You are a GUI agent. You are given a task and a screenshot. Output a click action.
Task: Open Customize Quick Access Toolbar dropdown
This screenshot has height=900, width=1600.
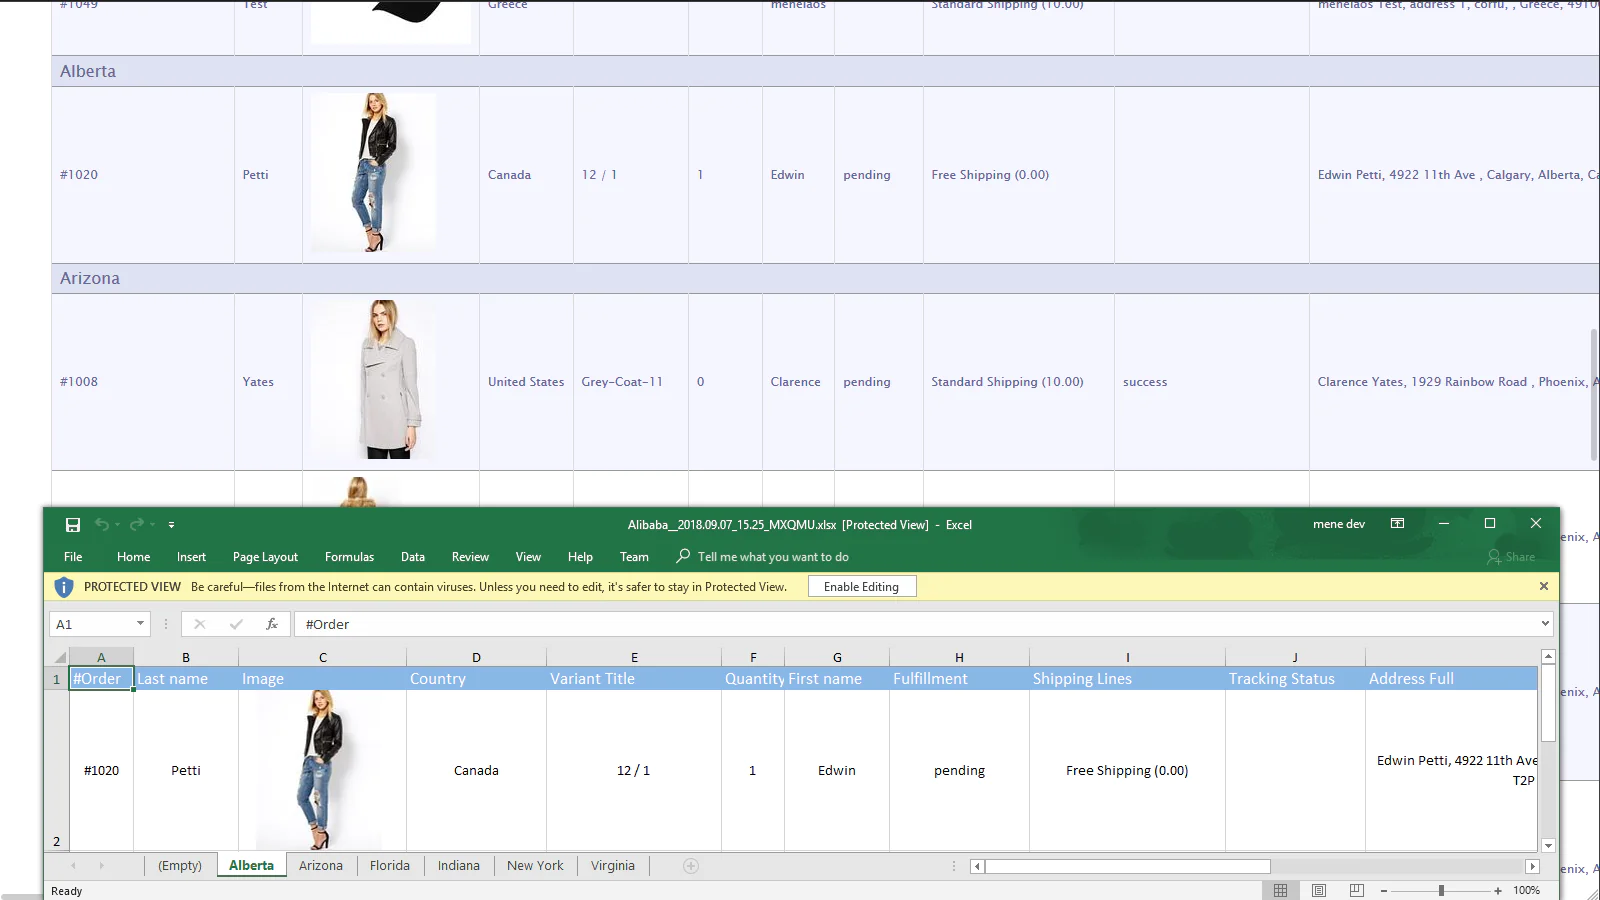tap(171, 525)
